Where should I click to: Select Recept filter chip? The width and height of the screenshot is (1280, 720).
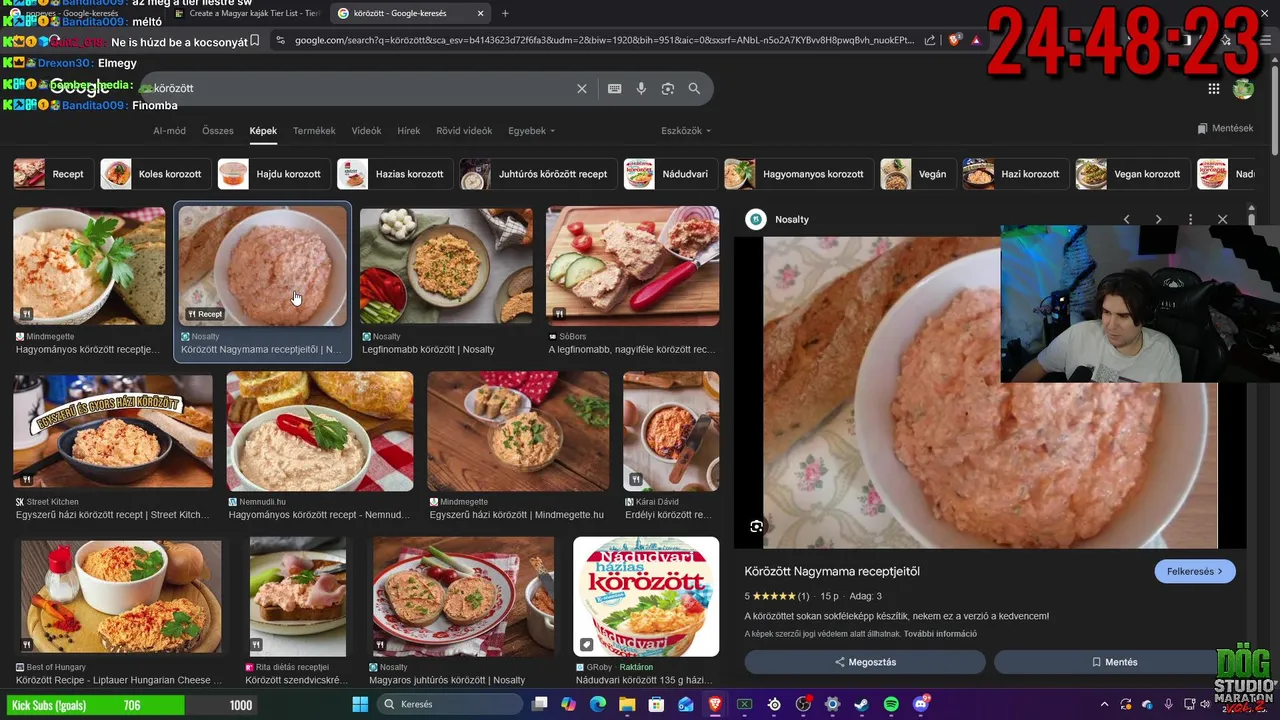pos(54,174)
